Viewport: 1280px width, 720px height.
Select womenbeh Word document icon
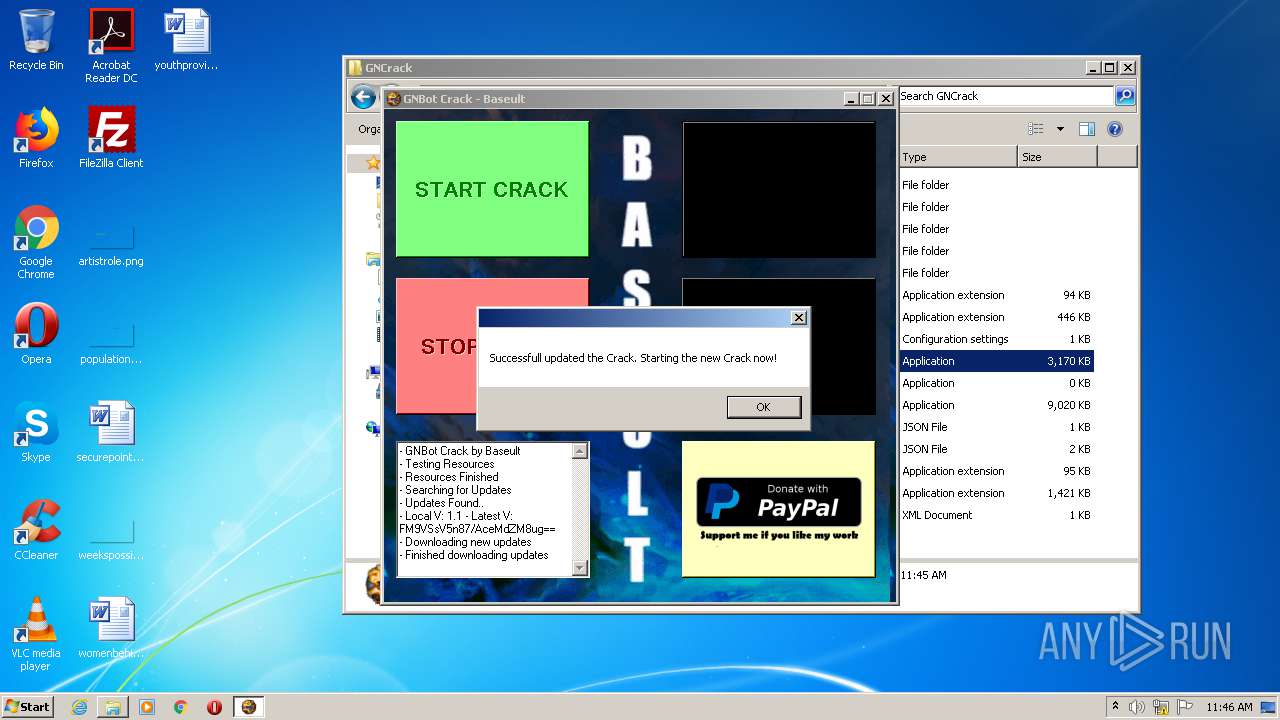tap(111, 628)
